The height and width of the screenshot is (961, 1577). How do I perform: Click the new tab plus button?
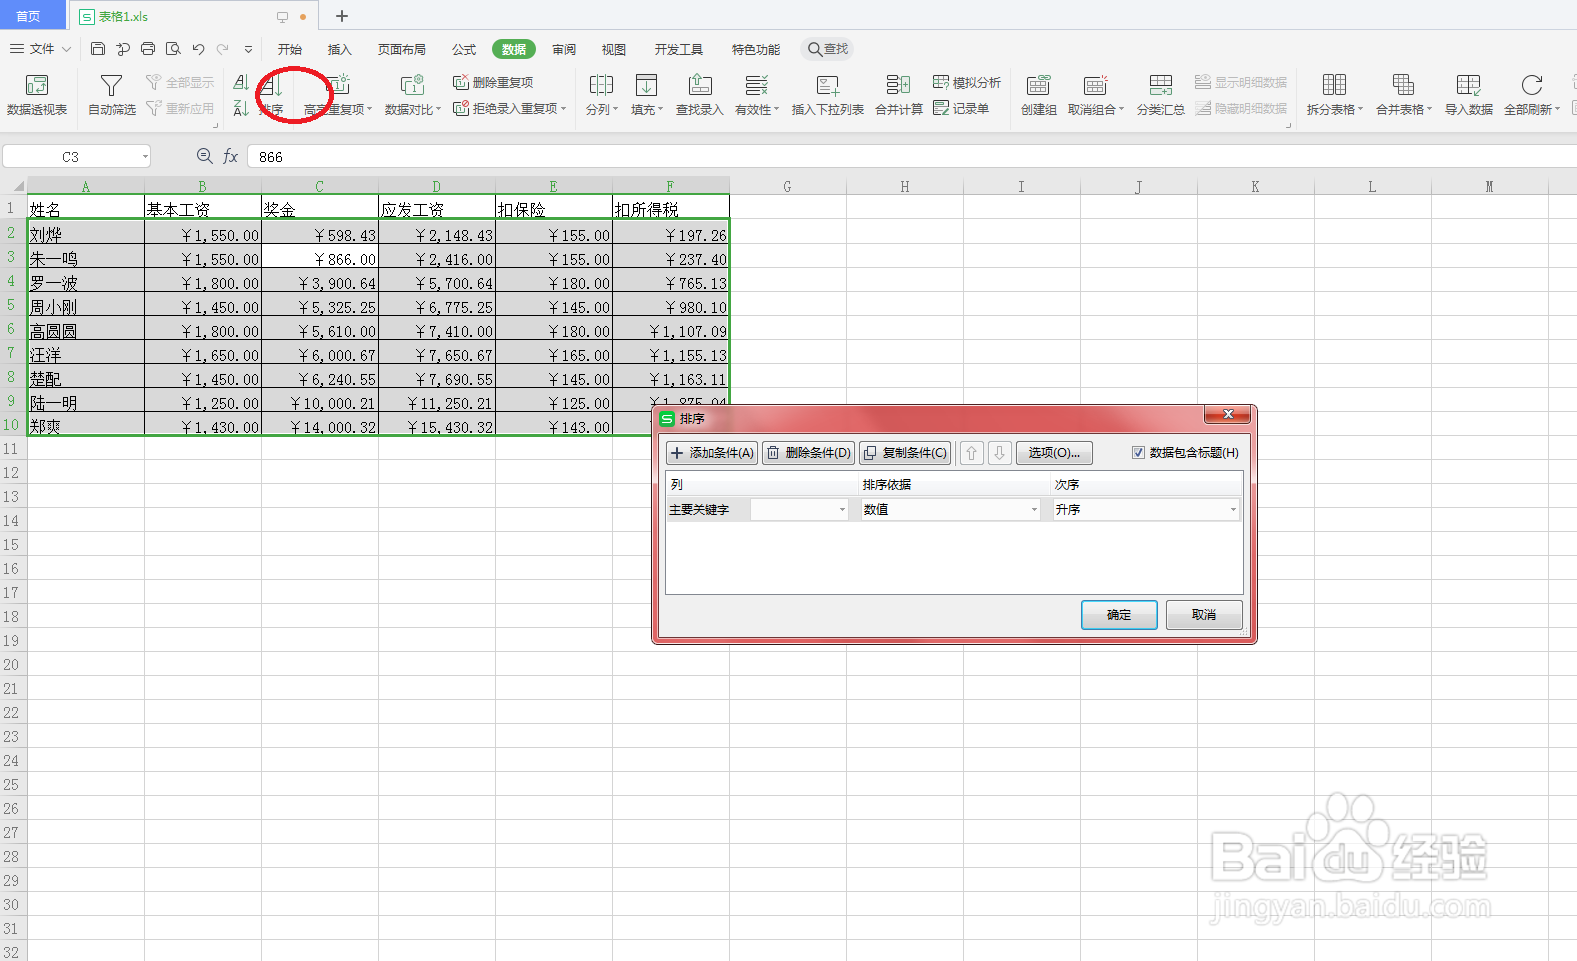342,16
